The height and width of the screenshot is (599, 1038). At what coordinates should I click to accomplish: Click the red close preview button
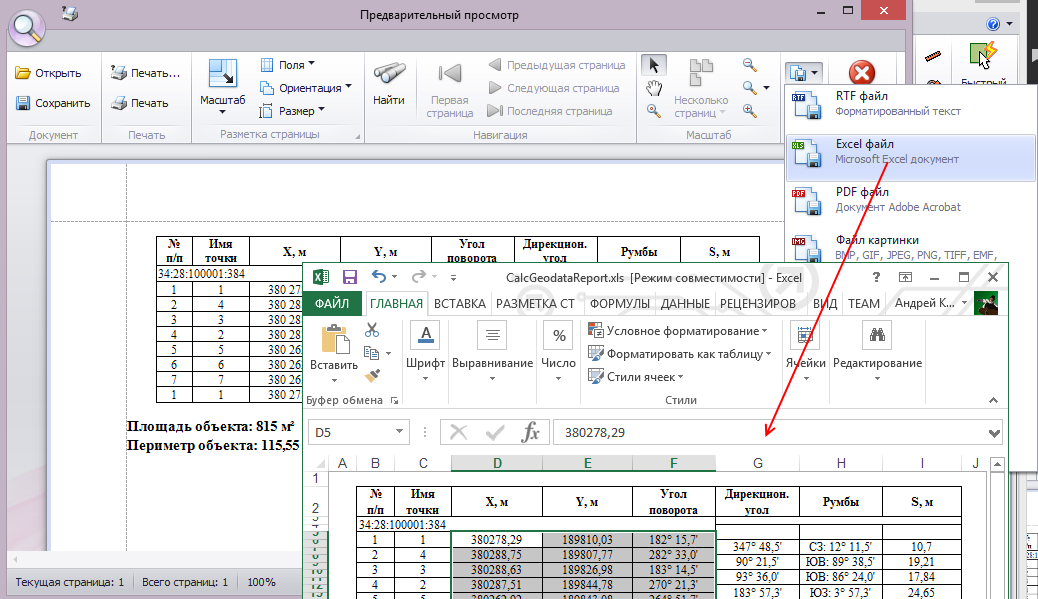862,72
